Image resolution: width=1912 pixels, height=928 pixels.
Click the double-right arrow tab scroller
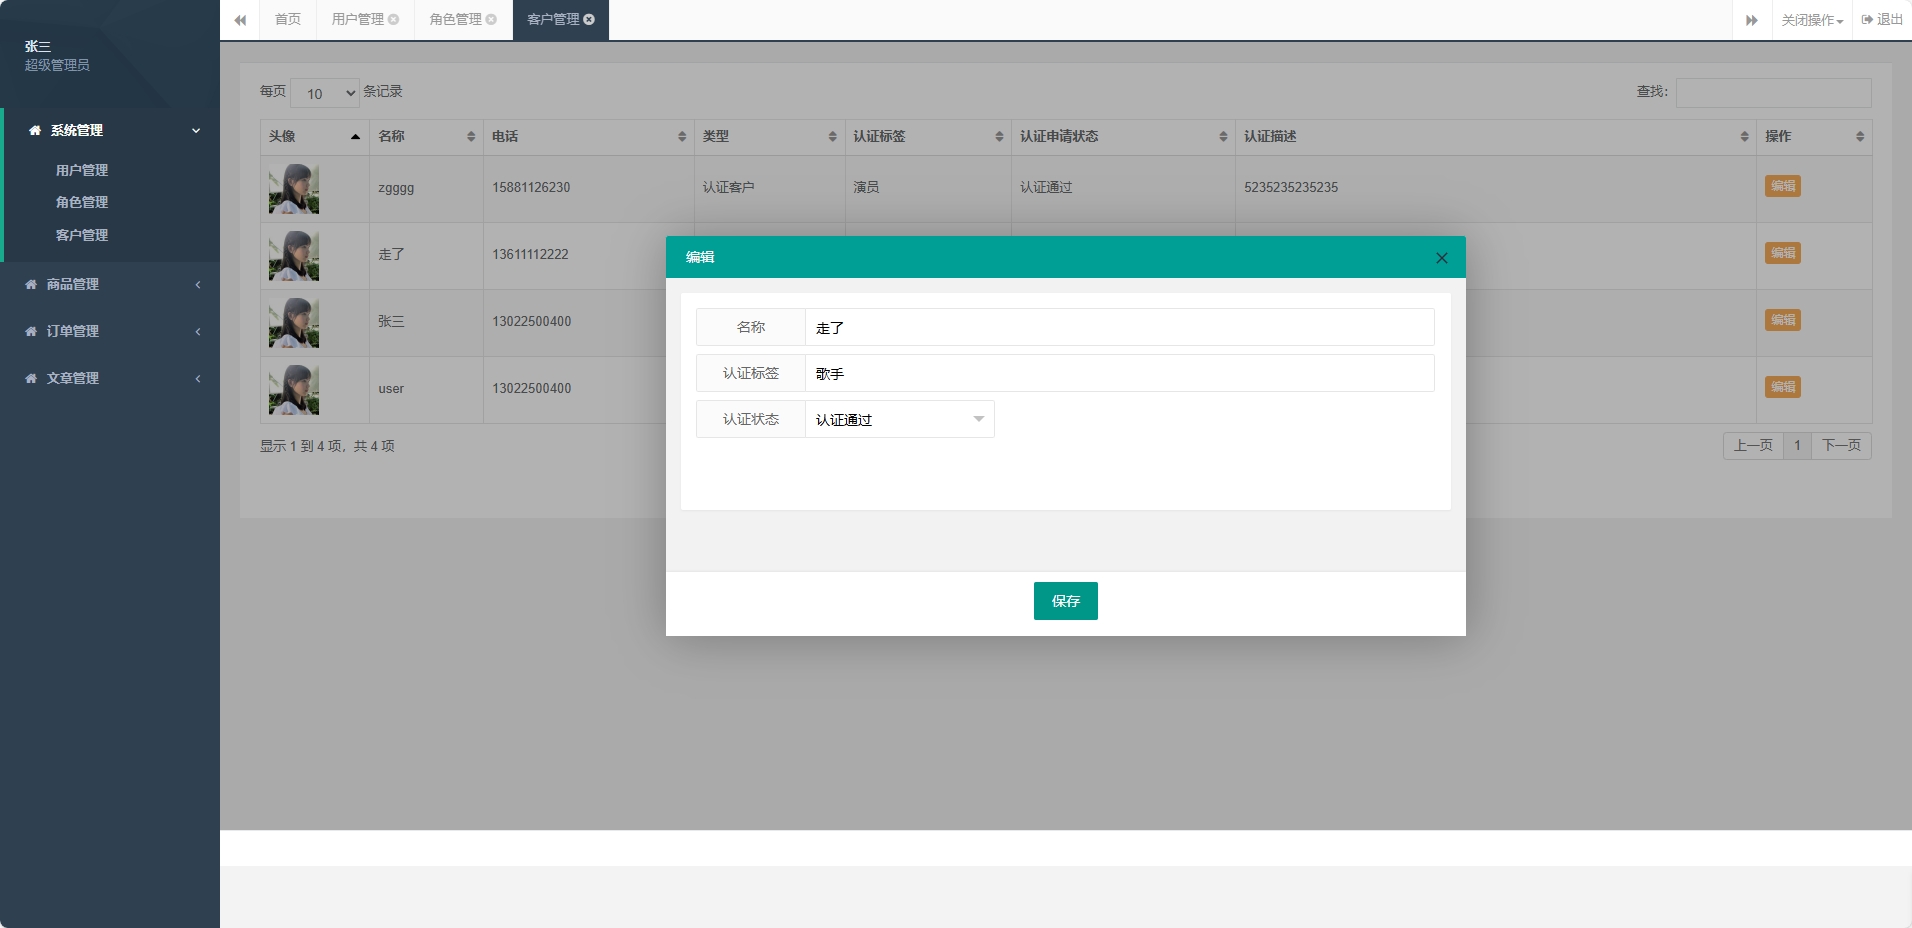pos(1752,19)
